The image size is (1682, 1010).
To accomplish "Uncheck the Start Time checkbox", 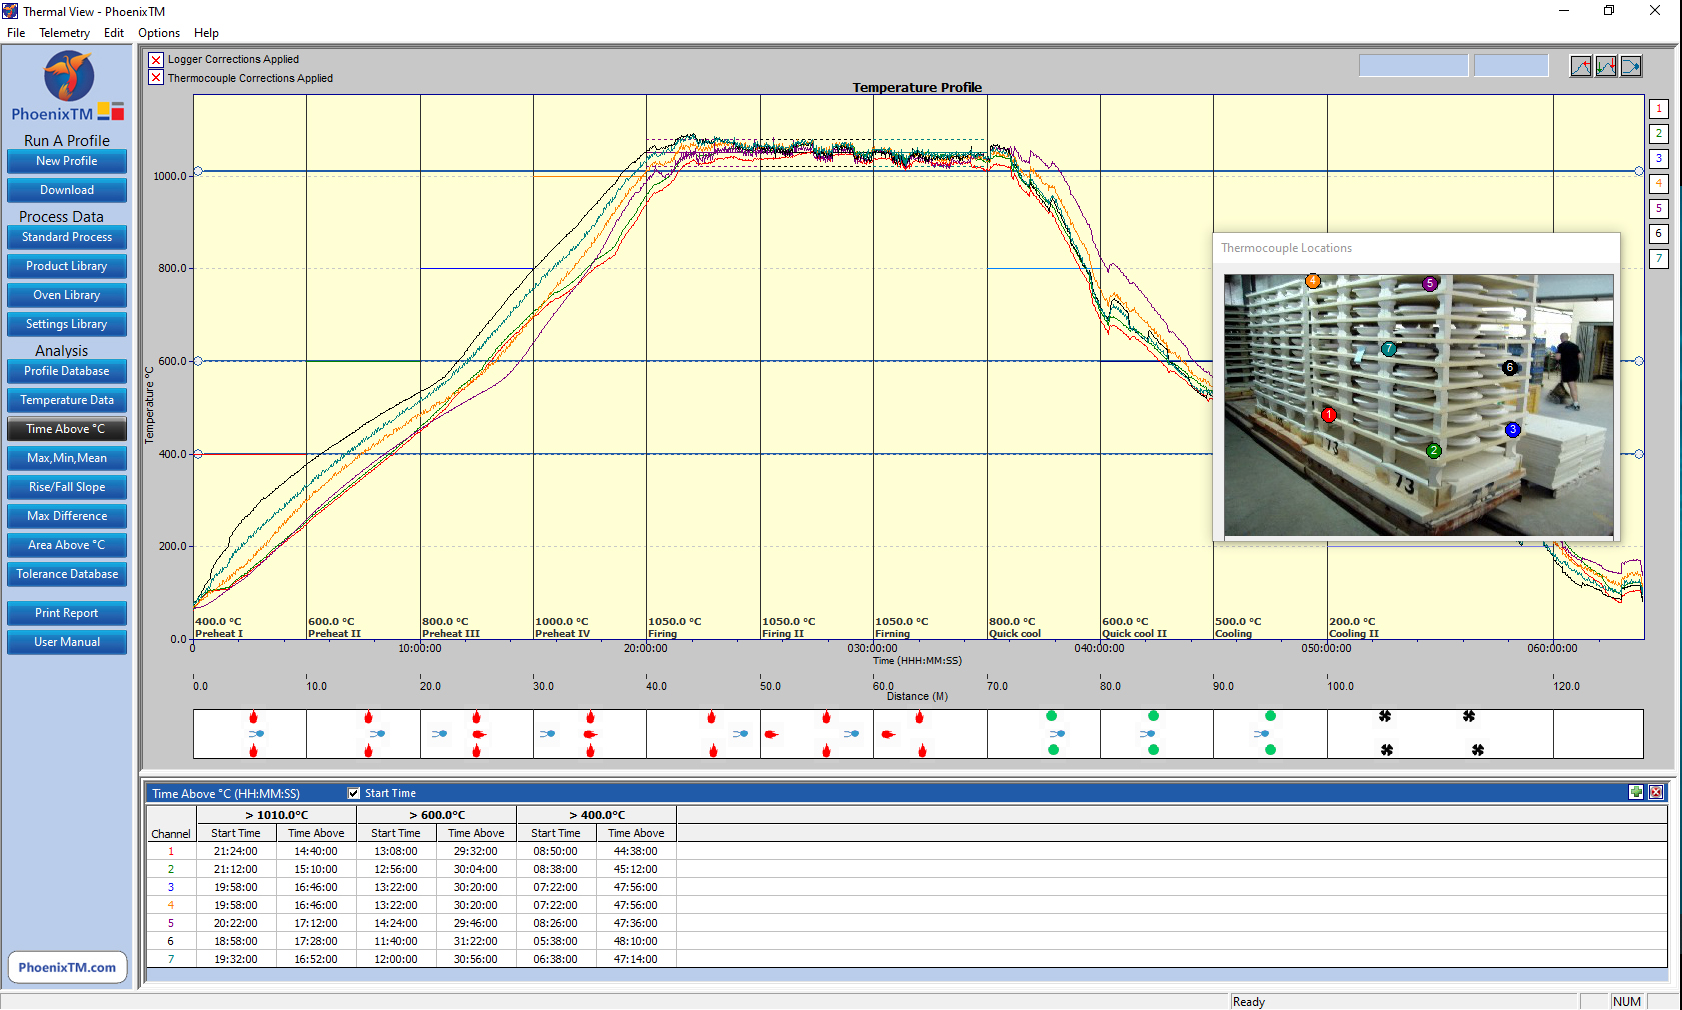I will click(x=353, y=793).
